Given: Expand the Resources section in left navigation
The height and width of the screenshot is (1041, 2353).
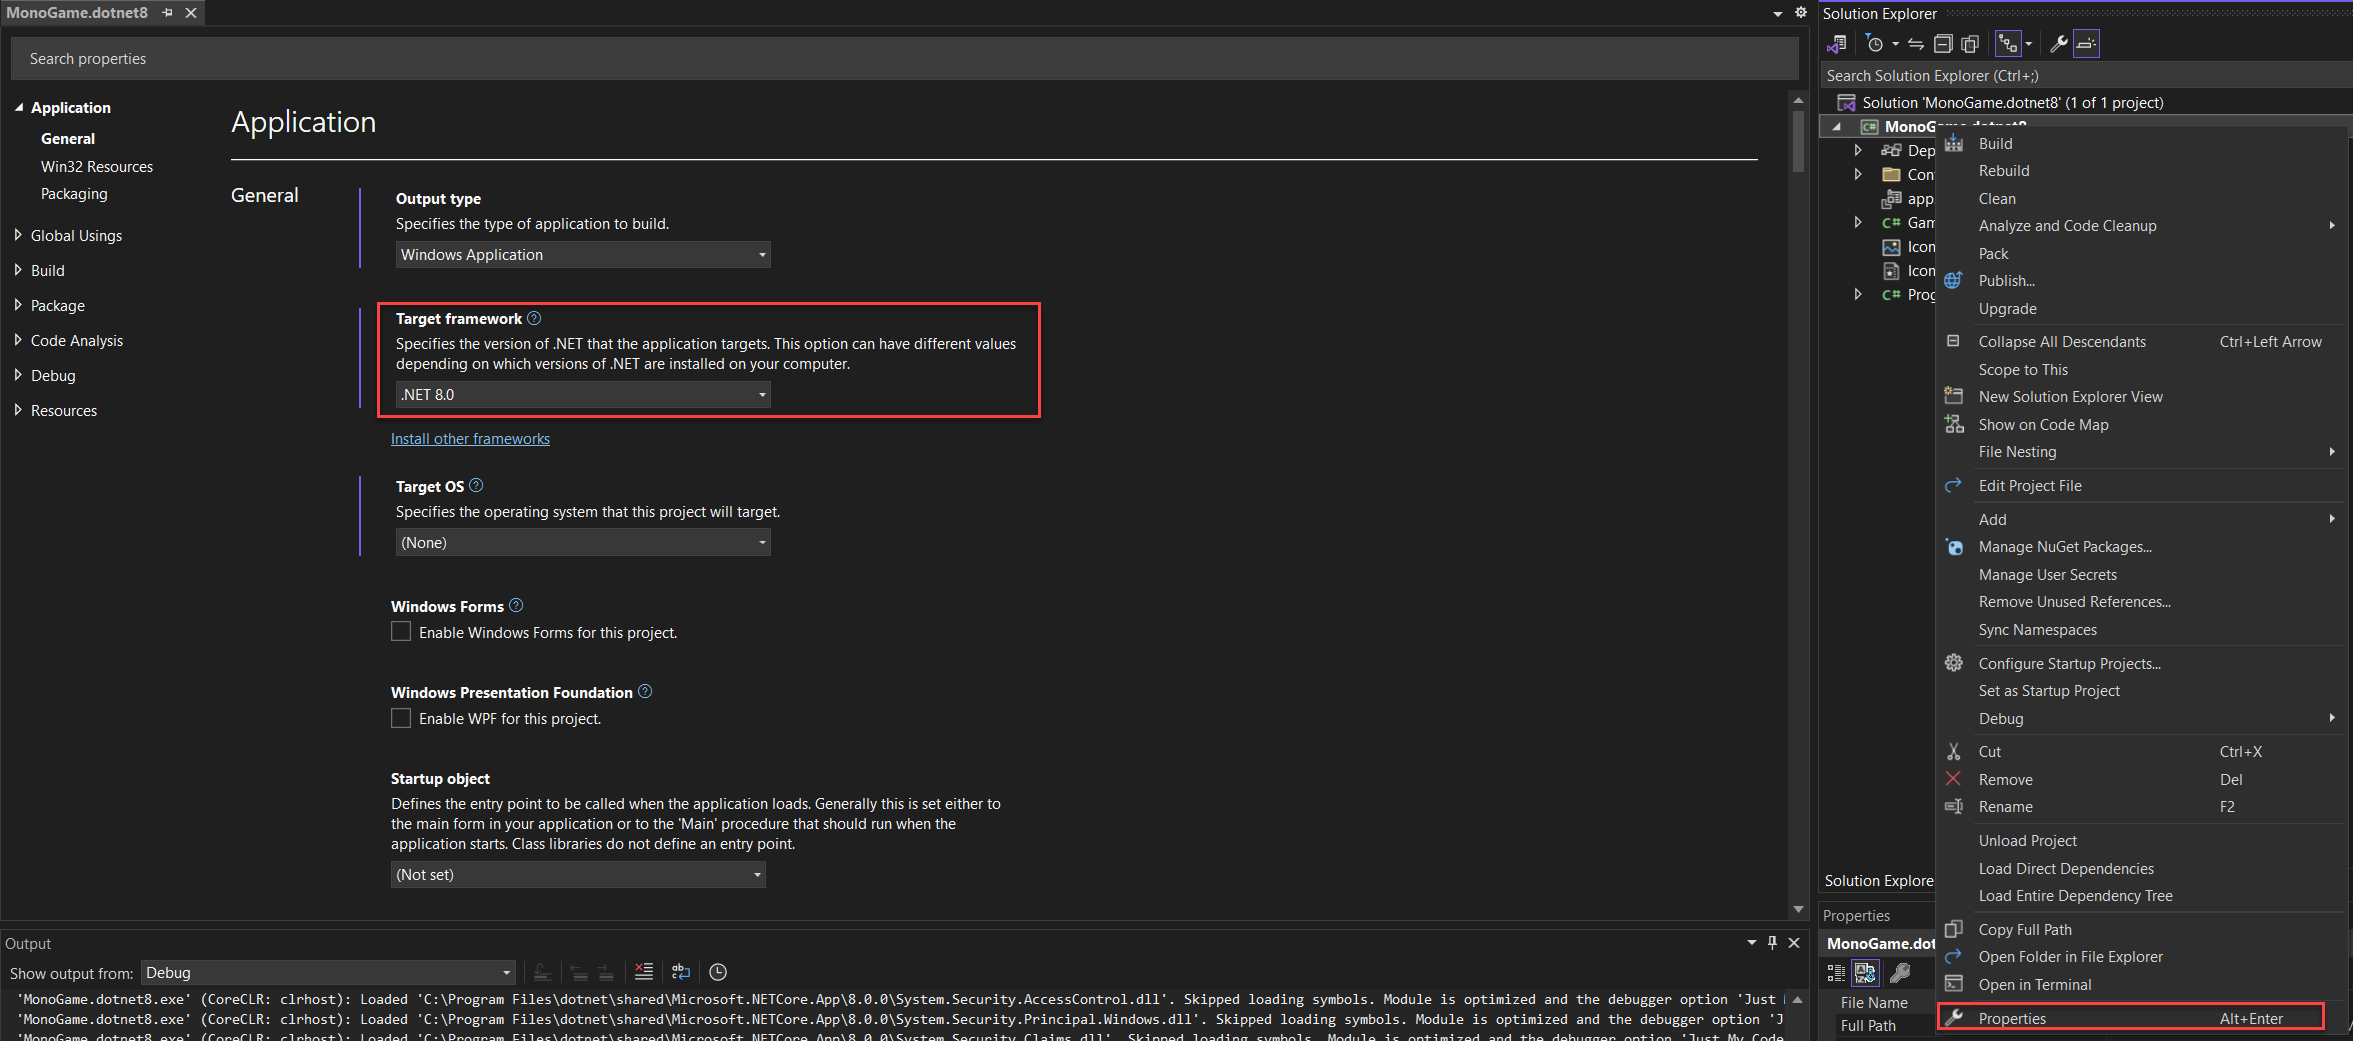Looking at the screenshot, I should coord(18,410).
